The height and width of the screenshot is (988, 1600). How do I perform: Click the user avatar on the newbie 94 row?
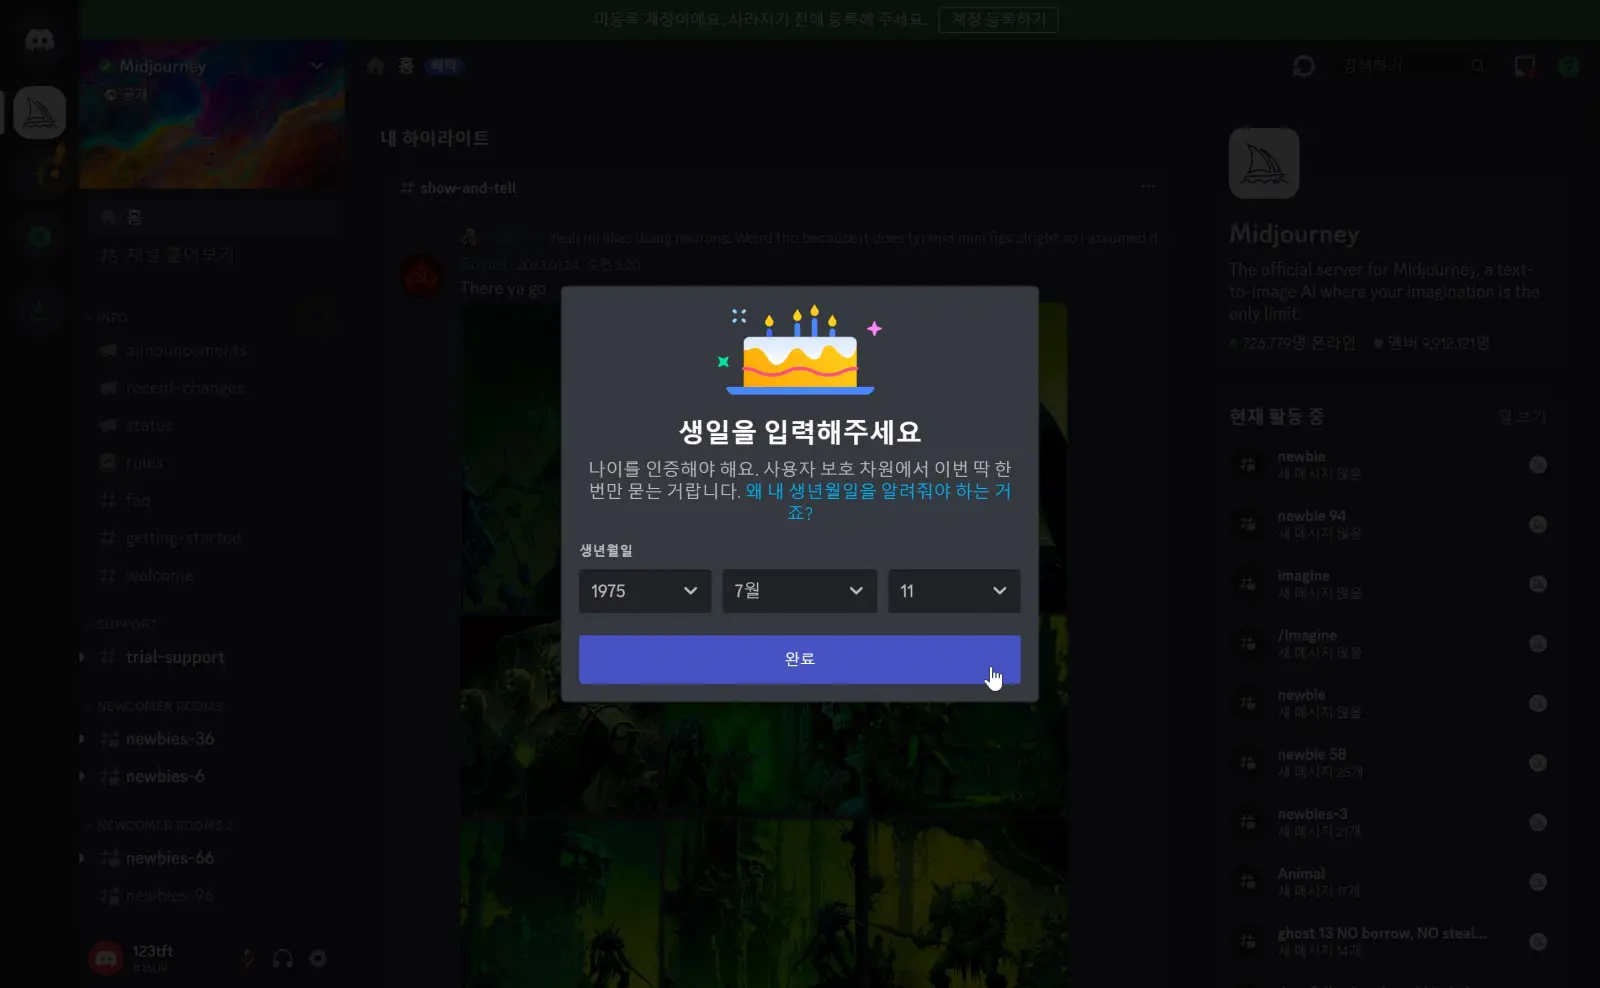(x=1538, y=525)
